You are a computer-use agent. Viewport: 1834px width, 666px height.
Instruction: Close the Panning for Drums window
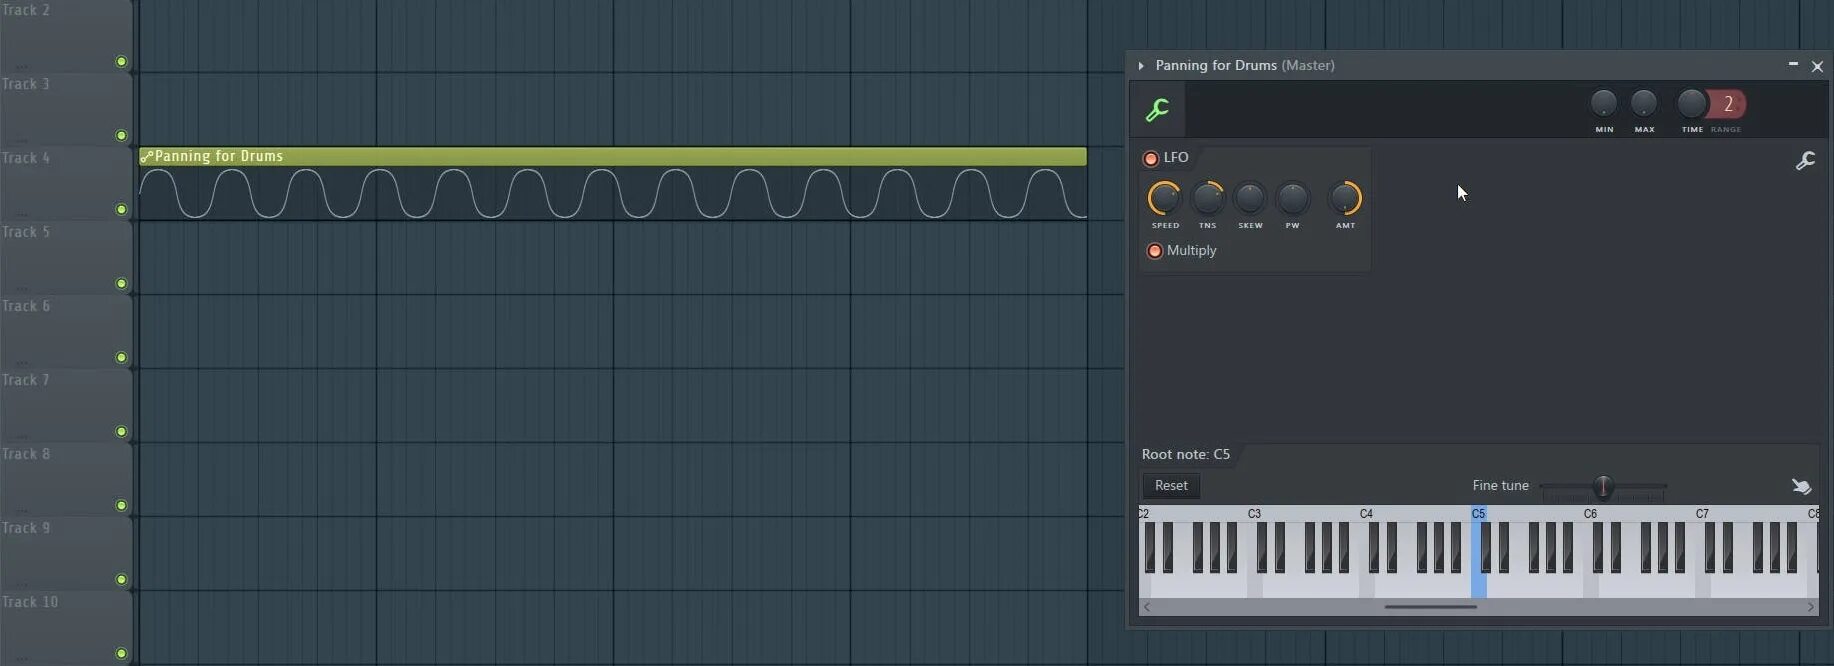click(x=1817, y=67)
